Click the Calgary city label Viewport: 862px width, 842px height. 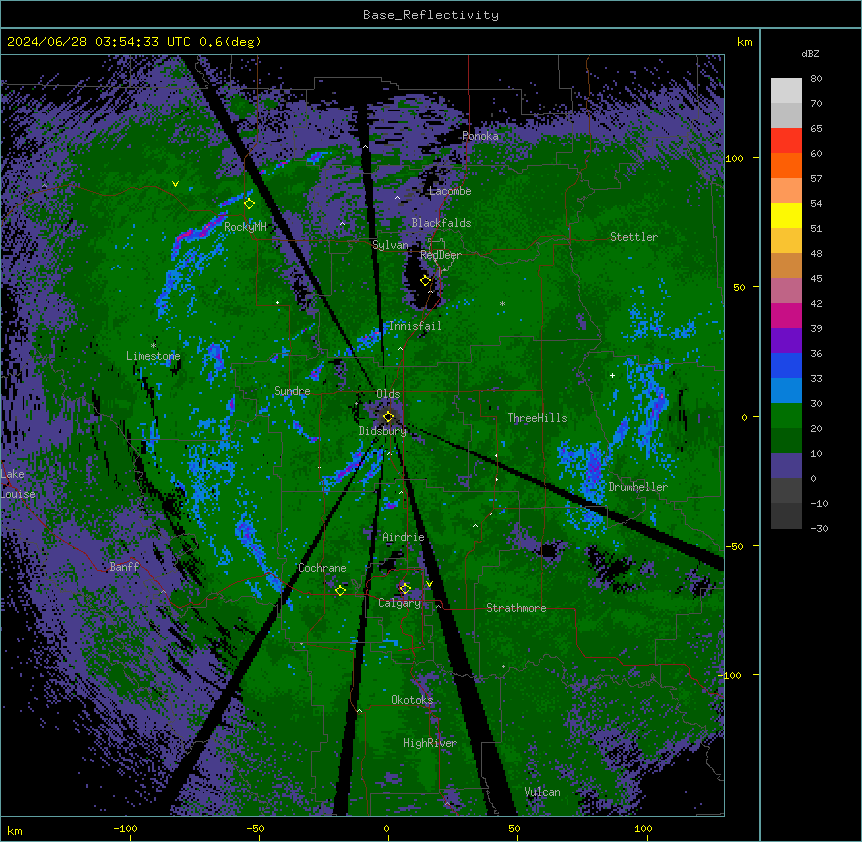tap(399, 603)
